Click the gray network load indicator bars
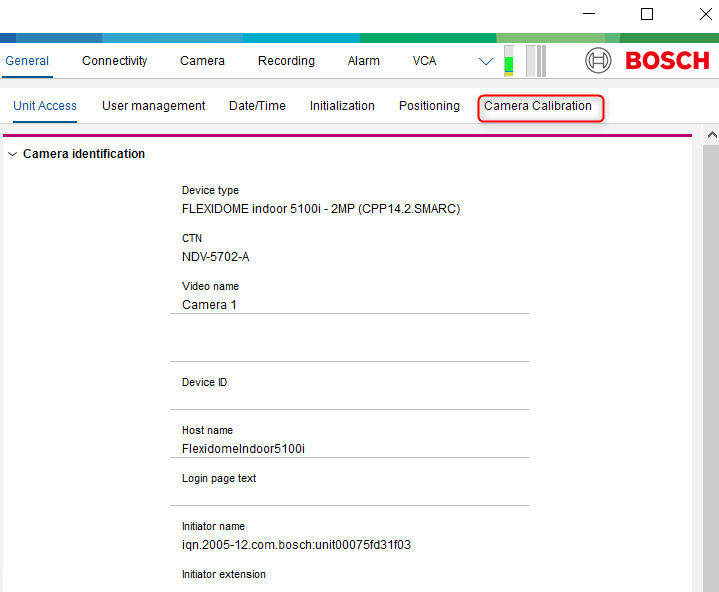 point(536,61)
